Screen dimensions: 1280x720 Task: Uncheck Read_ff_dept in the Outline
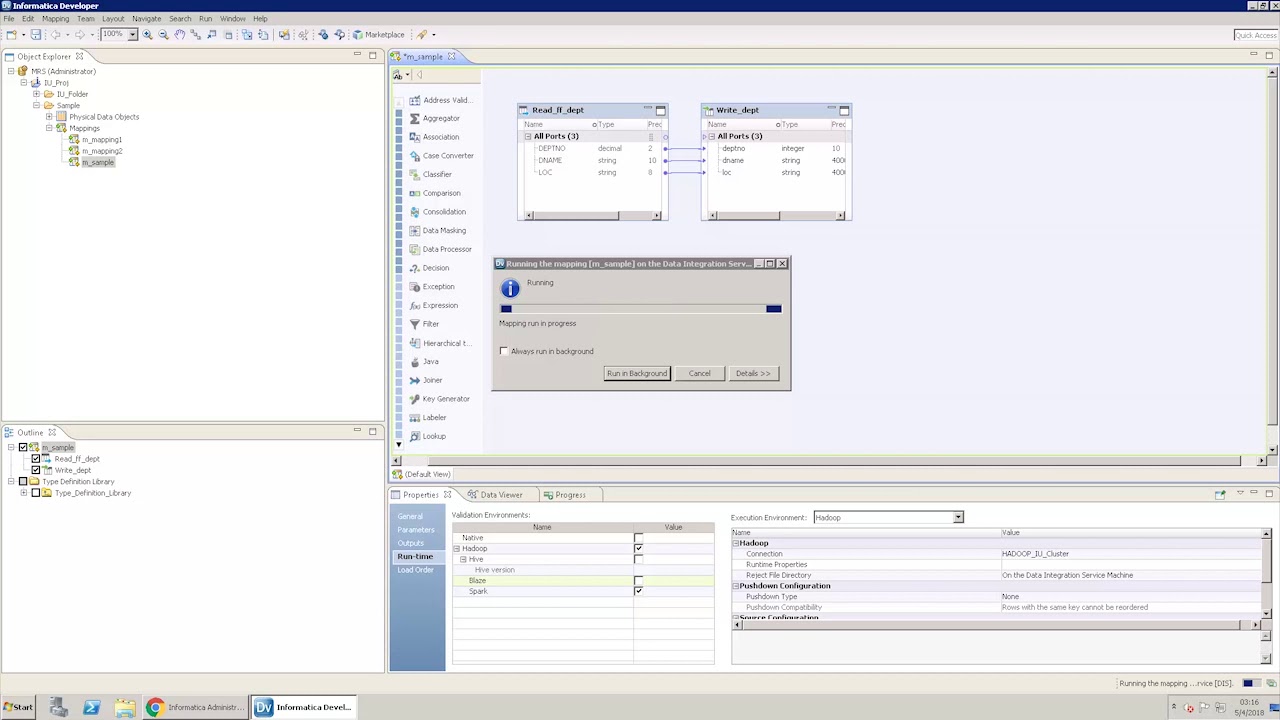point(36,459)
